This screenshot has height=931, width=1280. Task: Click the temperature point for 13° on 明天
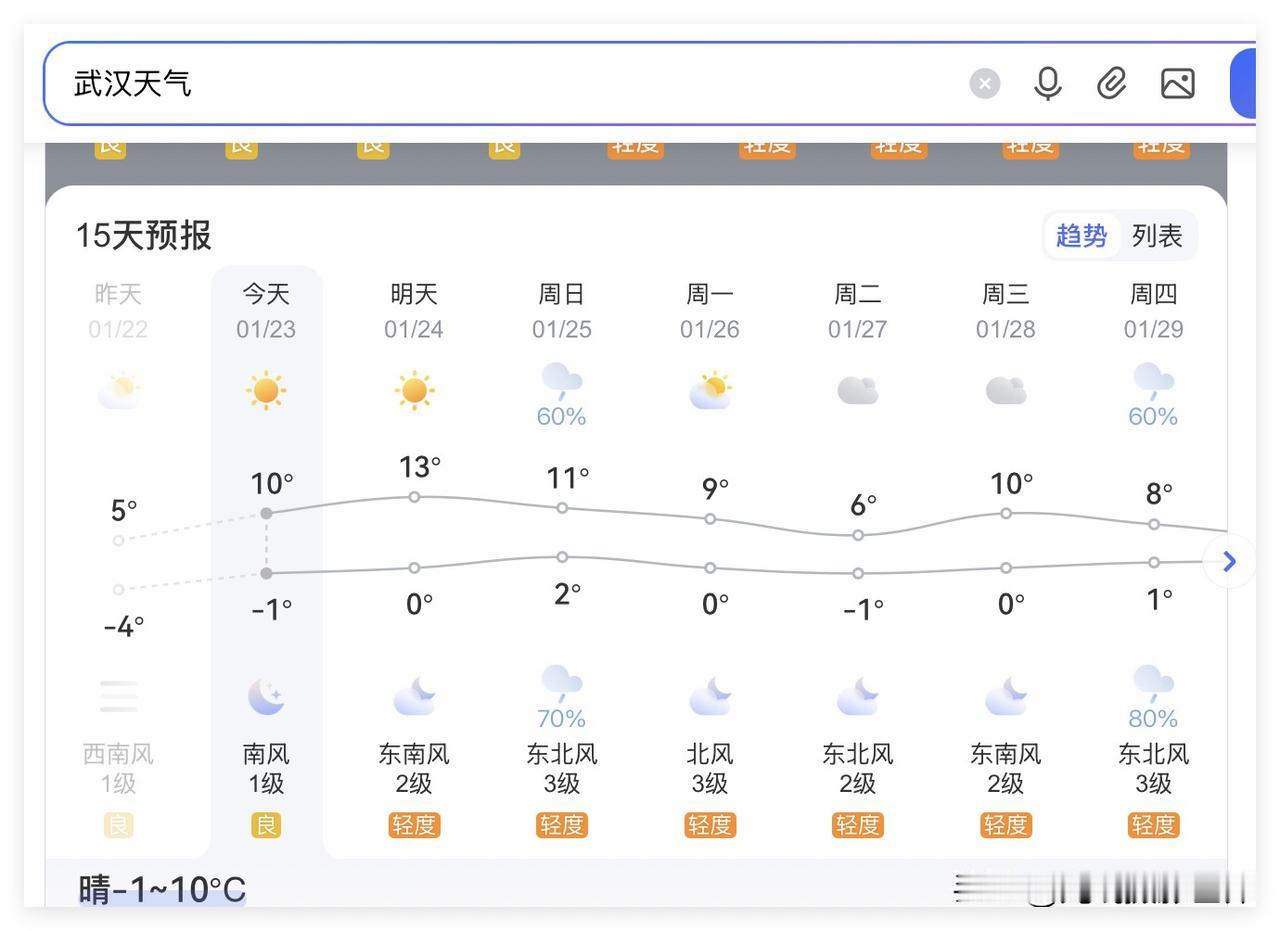point(413,496)
